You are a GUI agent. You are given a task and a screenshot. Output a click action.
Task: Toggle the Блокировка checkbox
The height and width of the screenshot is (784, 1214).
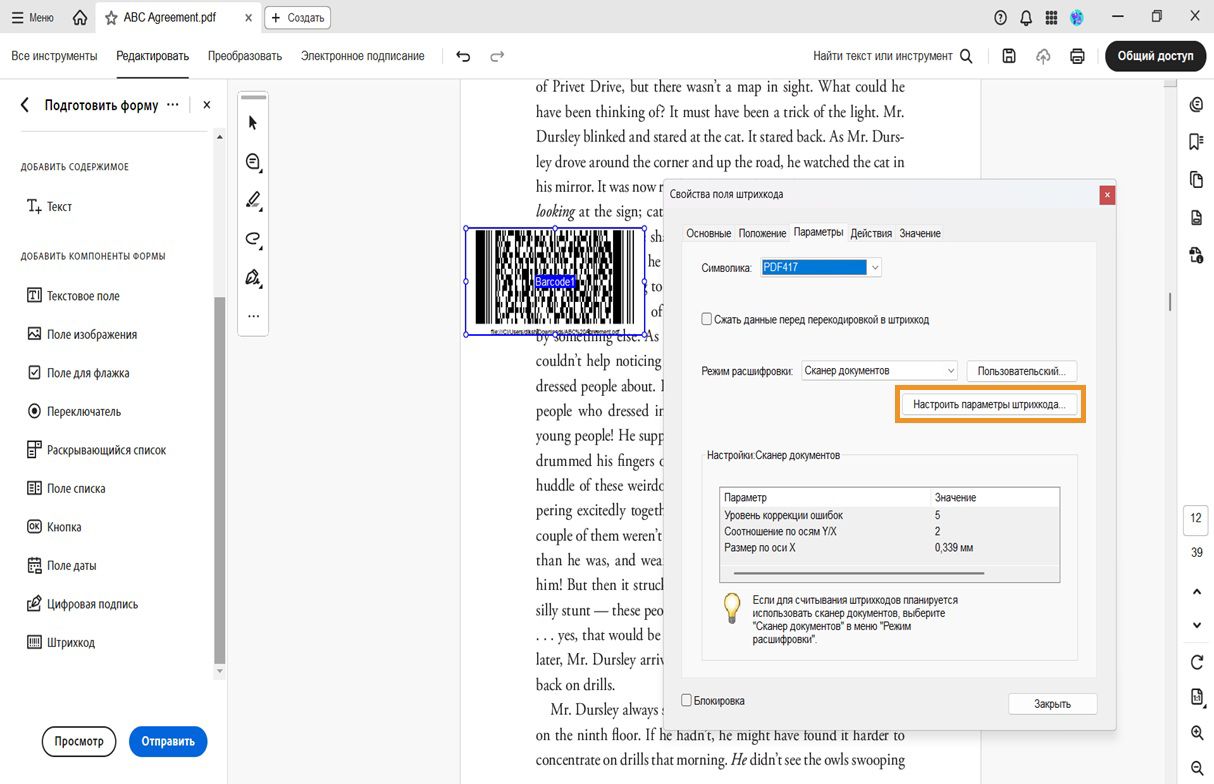tap(686, 700)
